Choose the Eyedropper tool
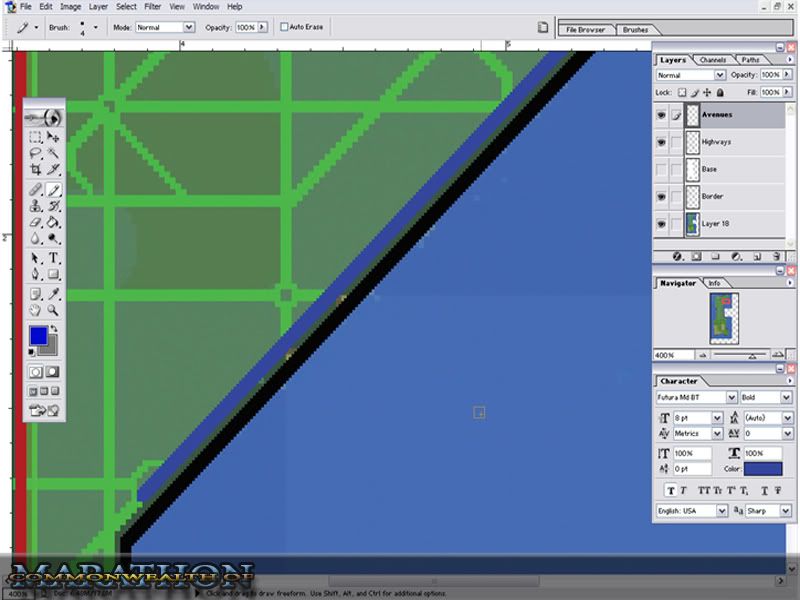The image size is (800, 600). [x=54, y=293]
